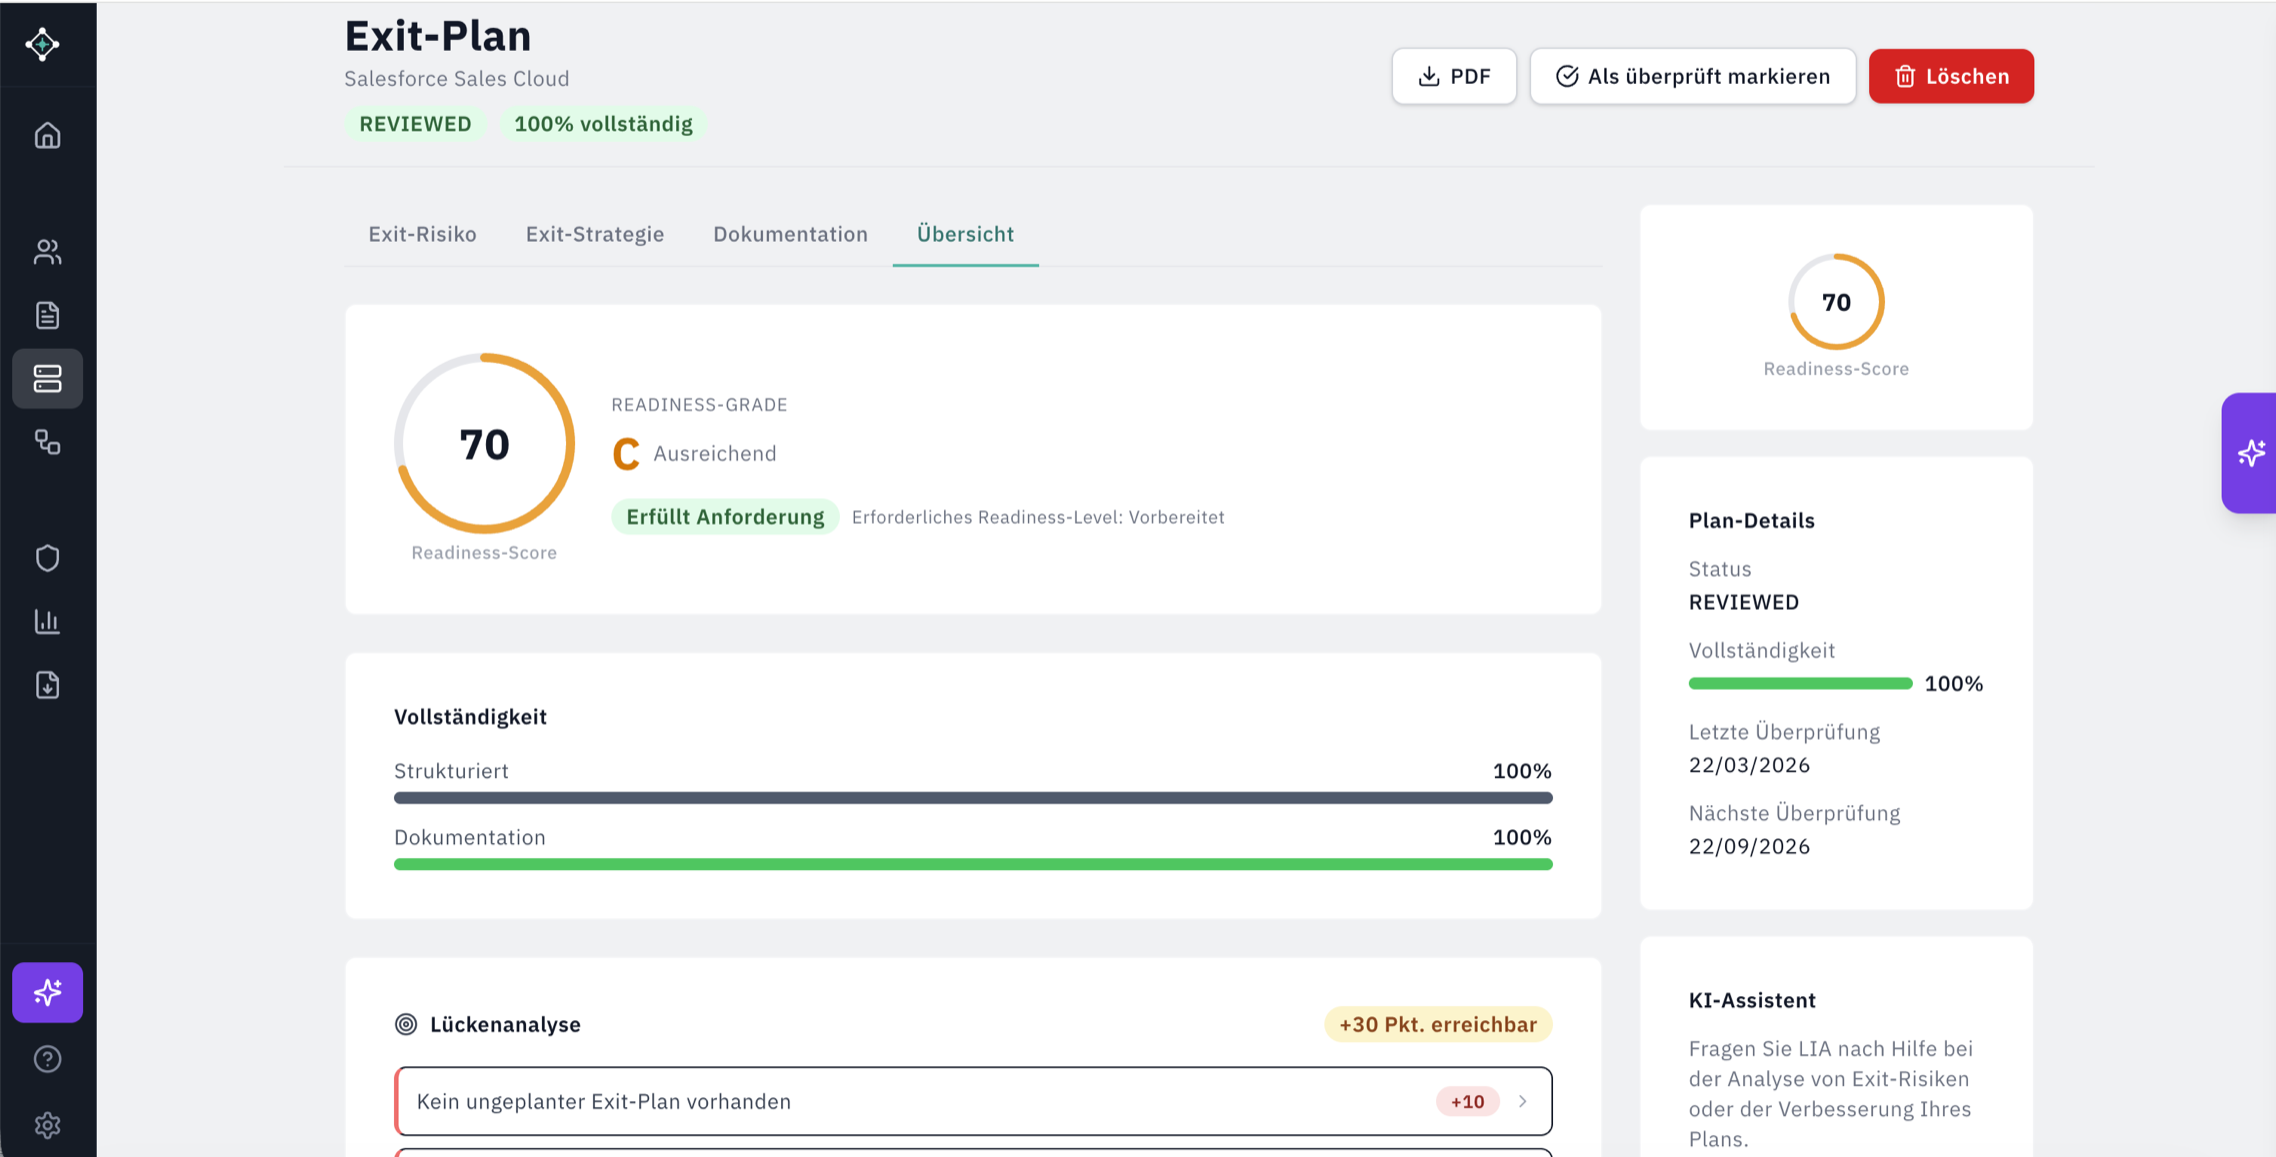
Task: Click the red Löschen button
Action: point(1950,76)
